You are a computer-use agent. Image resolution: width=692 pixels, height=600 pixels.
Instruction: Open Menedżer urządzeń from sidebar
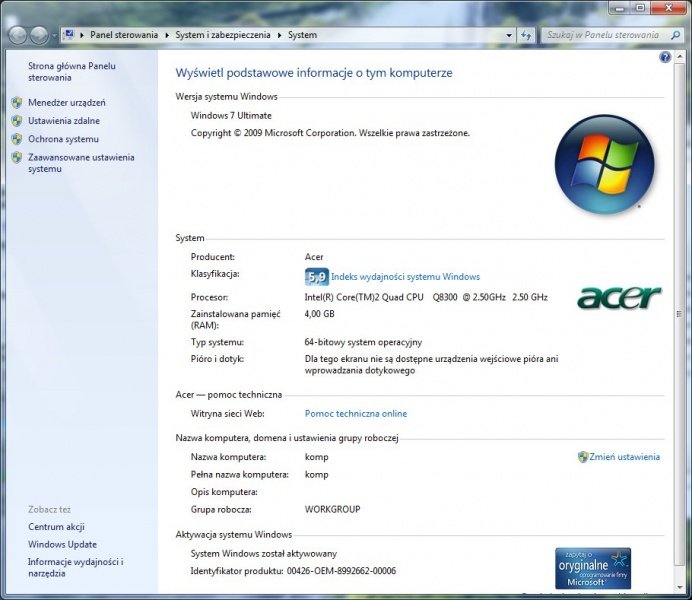(x=66, y=102)
